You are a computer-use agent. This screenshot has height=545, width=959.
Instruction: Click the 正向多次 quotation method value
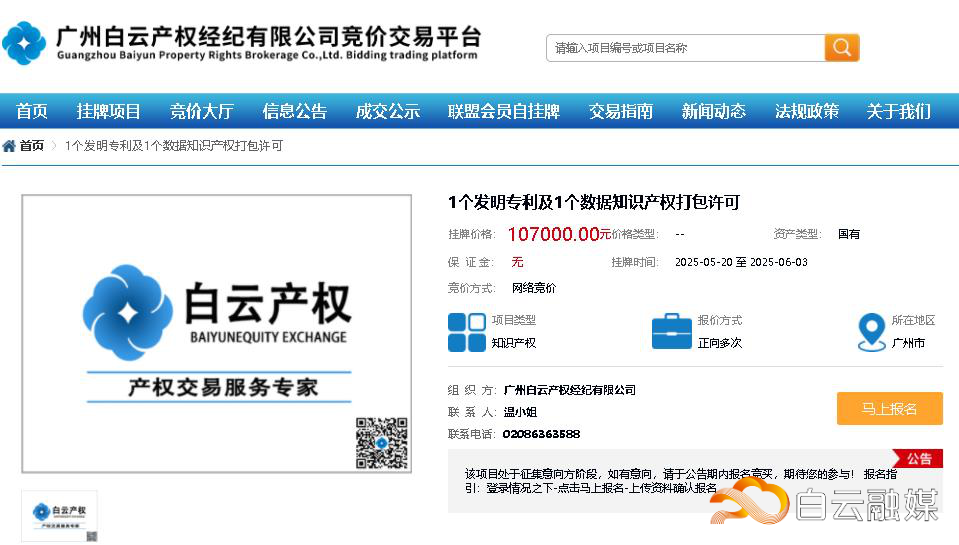(x=720, y=343)
